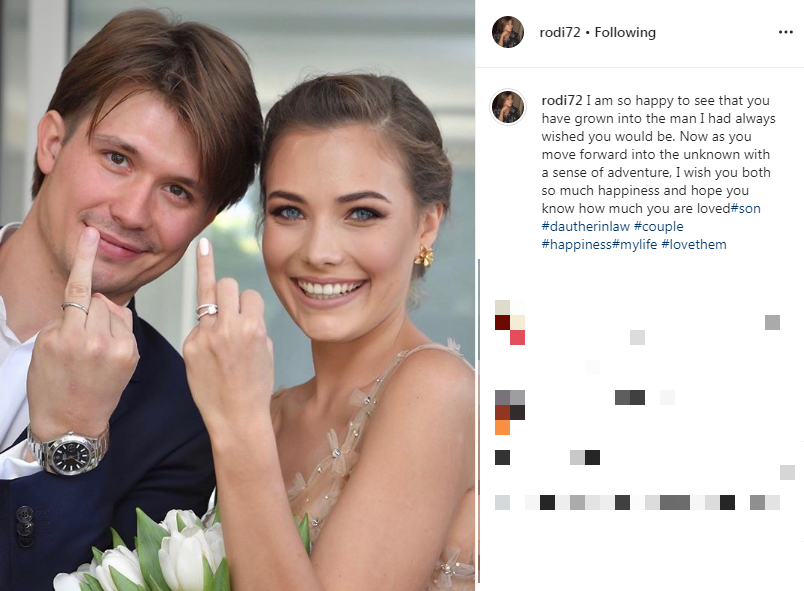Open the post options three-dot menu
The width and height of the screenshot is (804, 591).
click(785, 32)
